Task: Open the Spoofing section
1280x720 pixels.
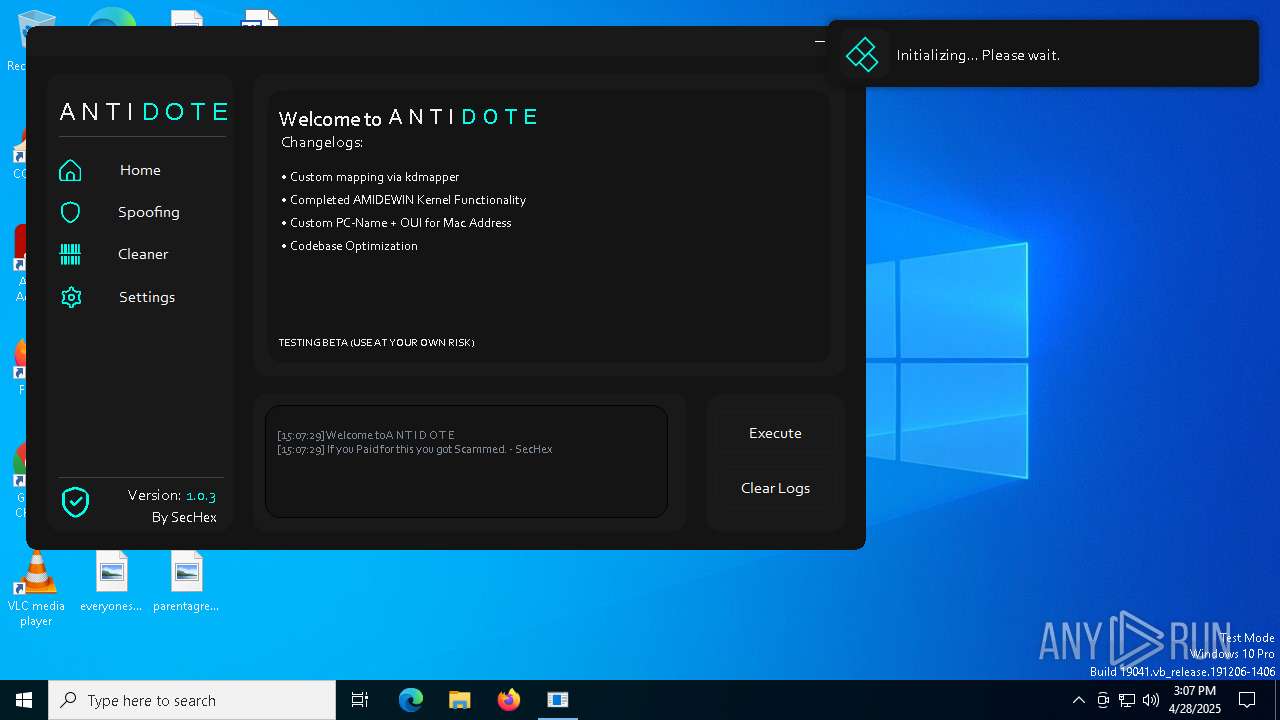Action: click(149, 212)
